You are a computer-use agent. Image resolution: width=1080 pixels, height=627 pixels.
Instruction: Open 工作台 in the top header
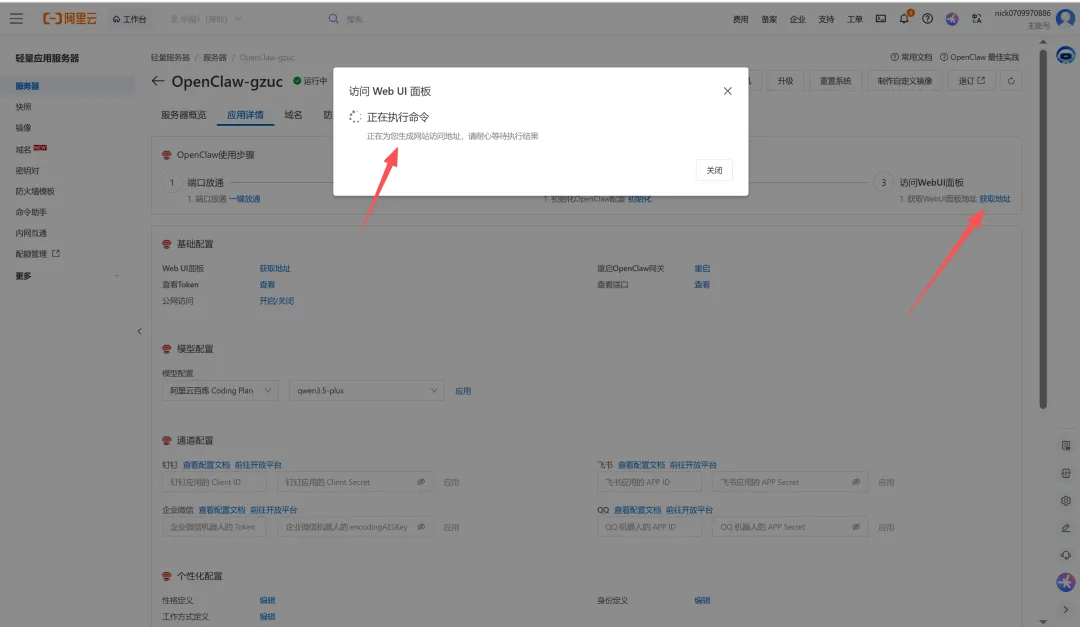(x=129, y=19)
